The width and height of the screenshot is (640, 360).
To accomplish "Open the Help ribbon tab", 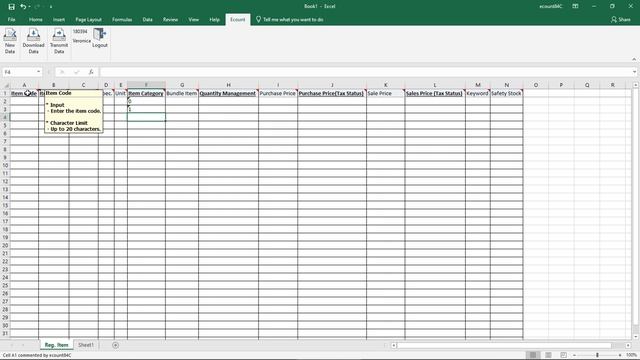I will click(x=214, y=20).
